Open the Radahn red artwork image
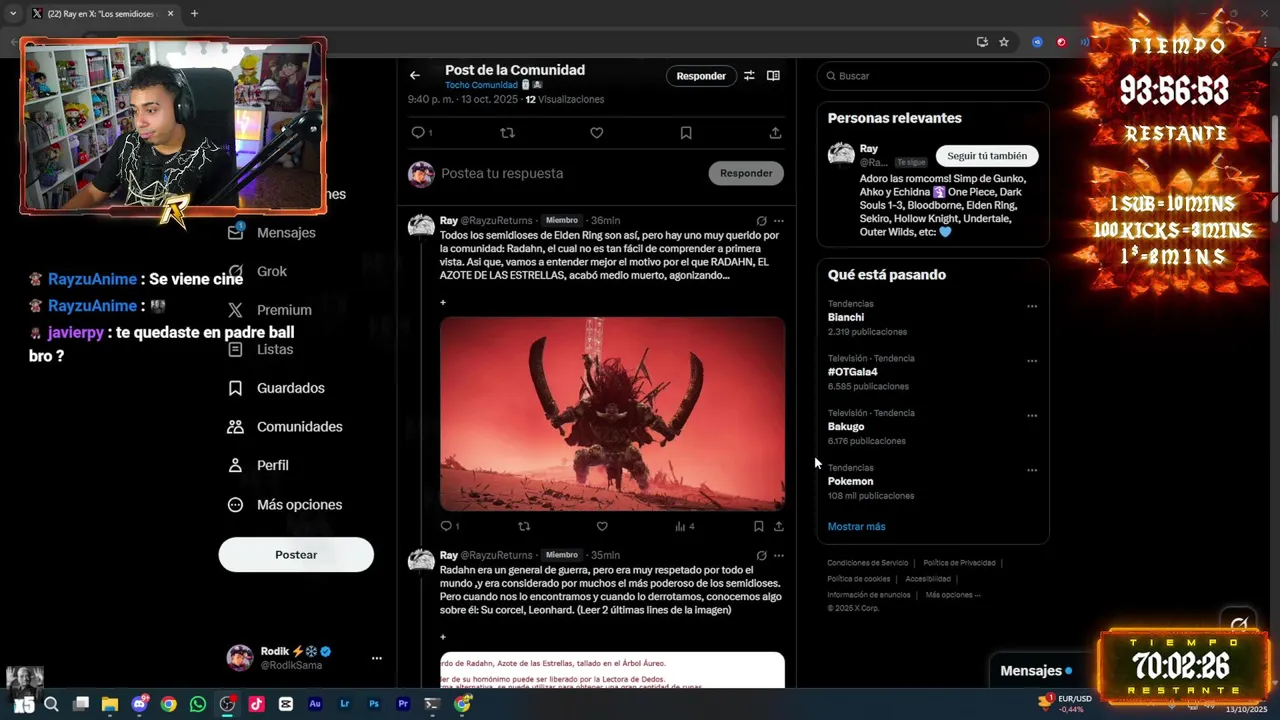 pyautogui.click(x=612, y=414)
